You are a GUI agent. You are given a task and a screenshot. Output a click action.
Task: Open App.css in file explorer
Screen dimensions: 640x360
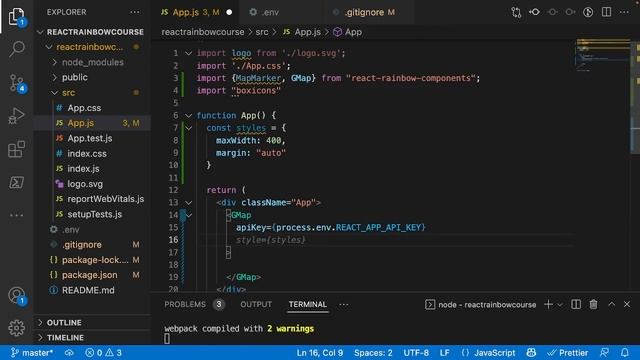pos(84,108)
